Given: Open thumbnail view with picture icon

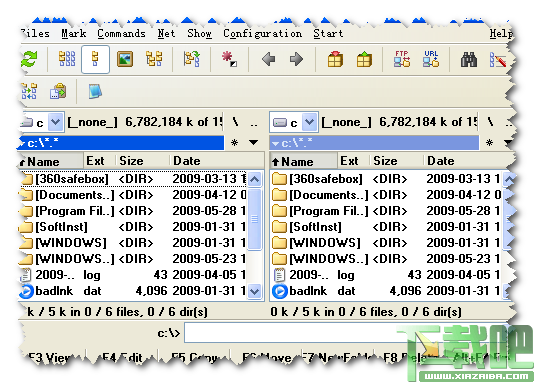Looking at the screenshot, I should coord(125,59).
